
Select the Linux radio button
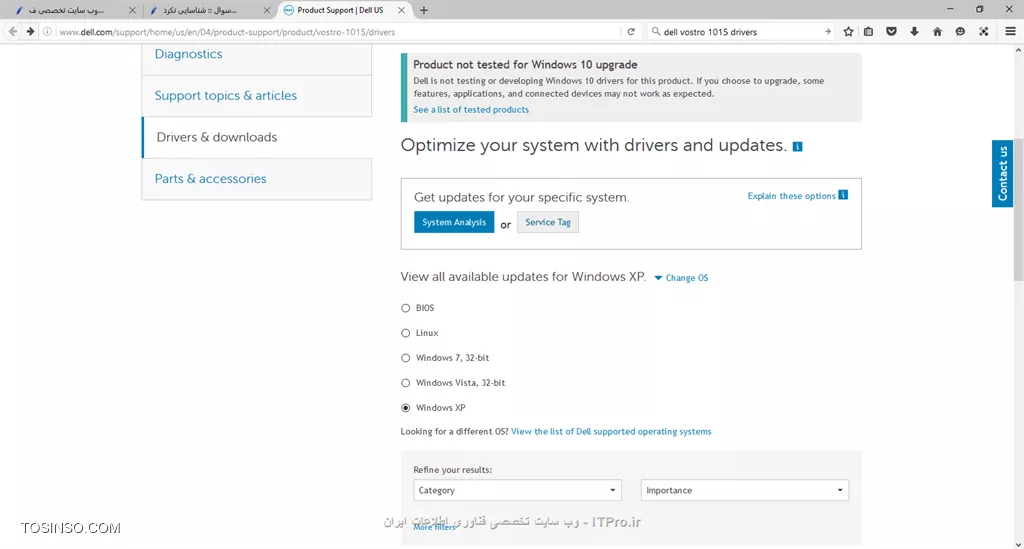pyautogui.click(x=406, y=333)
